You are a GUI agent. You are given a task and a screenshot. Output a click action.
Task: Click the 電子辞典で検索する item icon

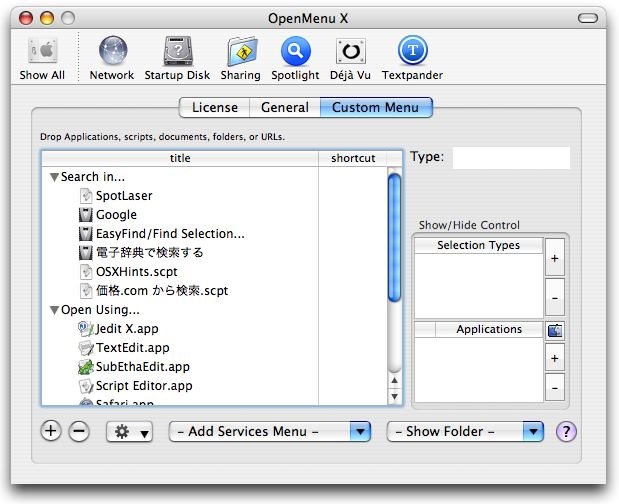[x=86, y=252]
